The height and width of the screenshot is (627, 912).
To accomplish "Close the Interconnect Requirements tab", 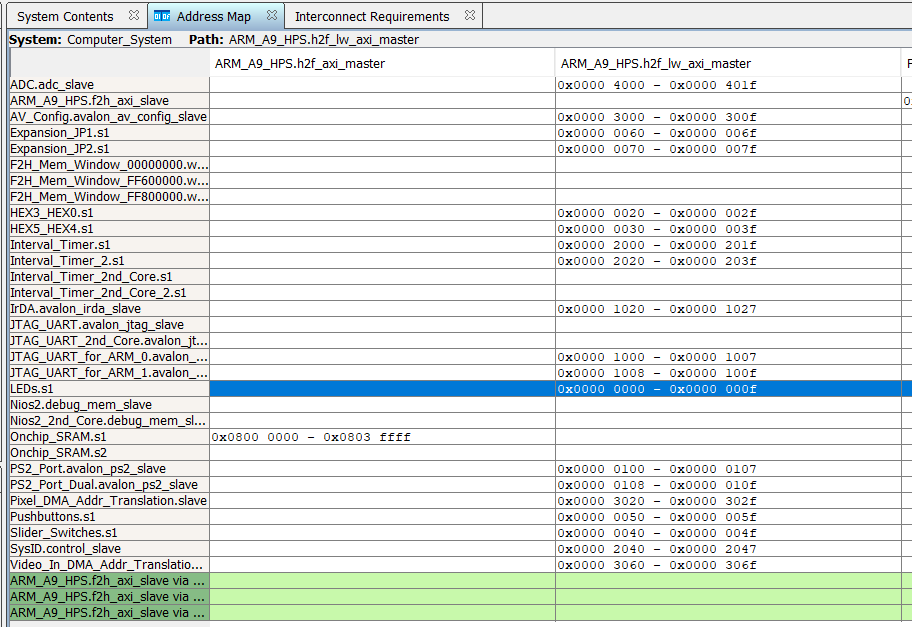I will point(468,16).
